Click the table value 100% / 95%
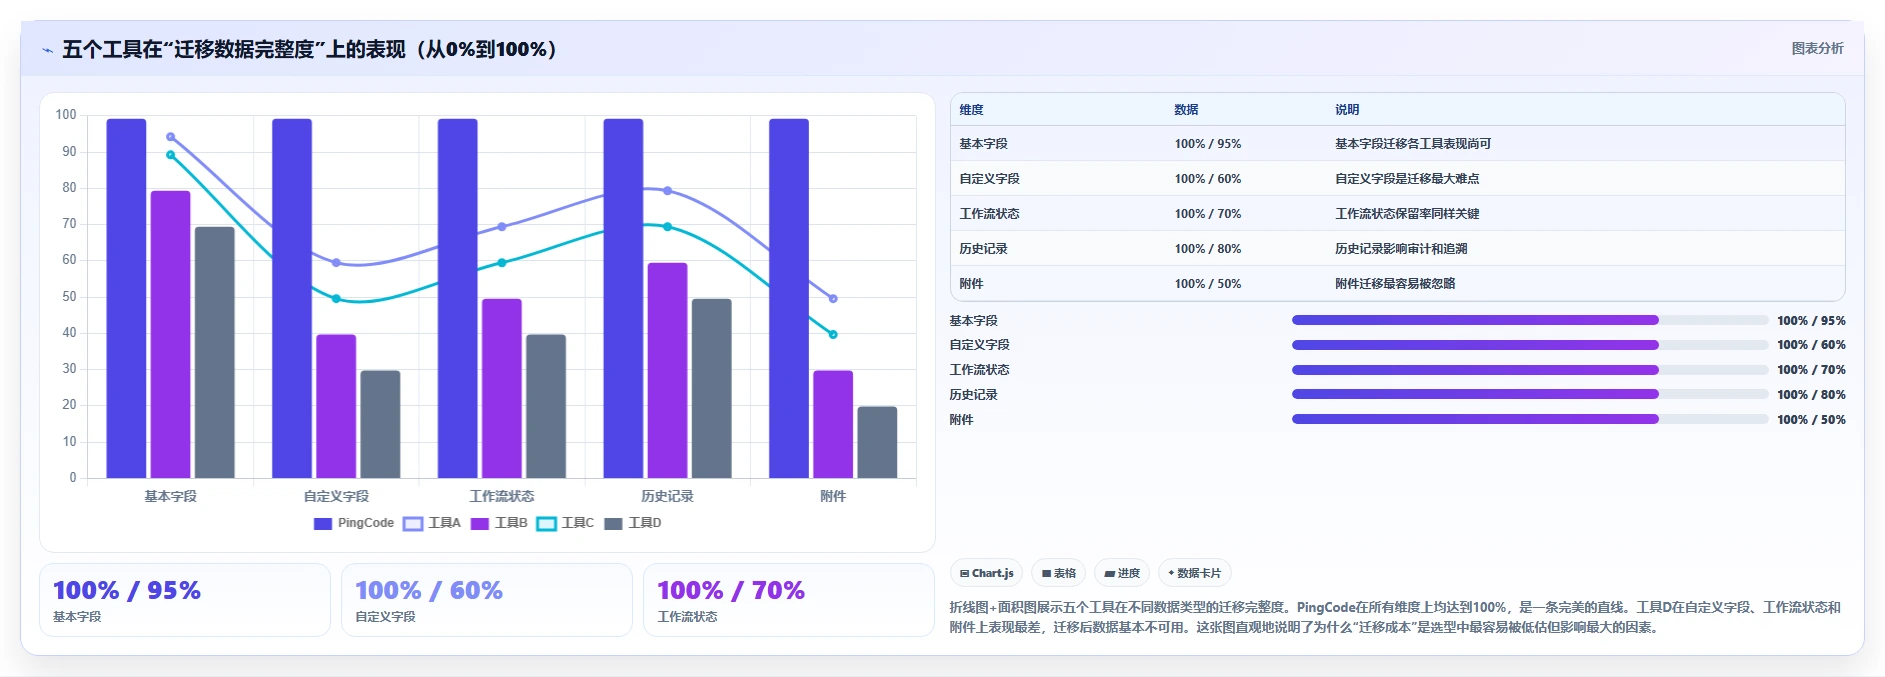 1208,144
